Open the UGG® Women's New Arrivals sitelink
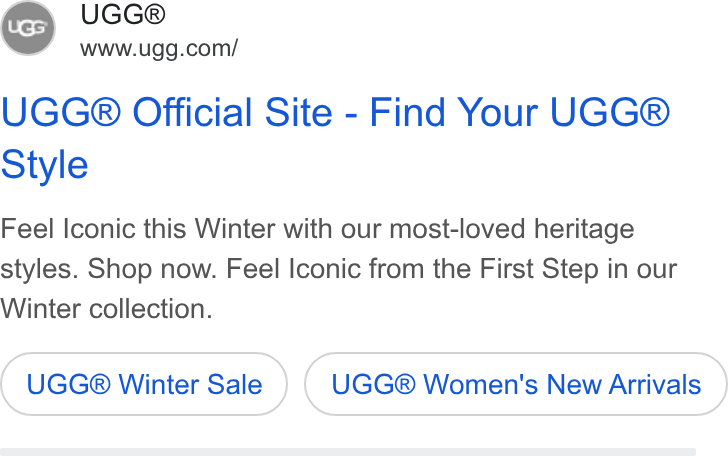Viewport: 728px width, 456px height. 516,384
